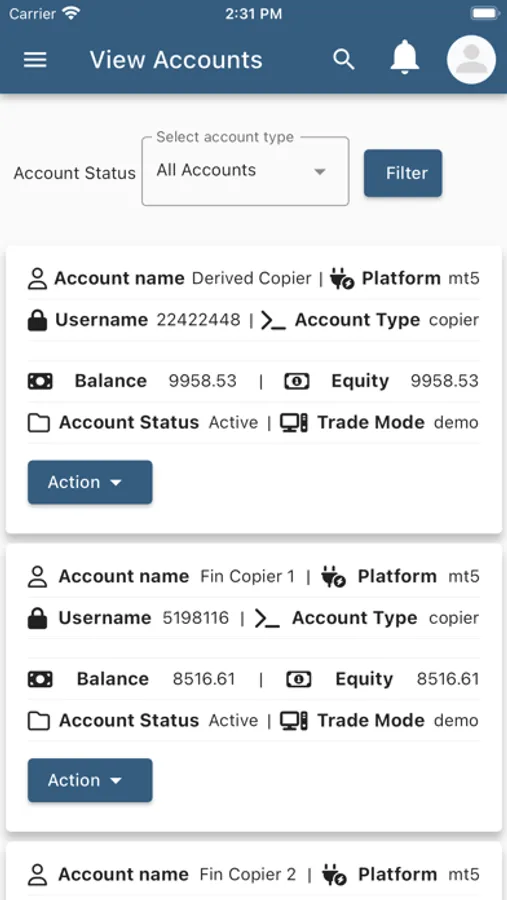Click folder icon in Derived Copier Account Status
The width and height of the screenshot is (507, 900).
click(38, 424)
